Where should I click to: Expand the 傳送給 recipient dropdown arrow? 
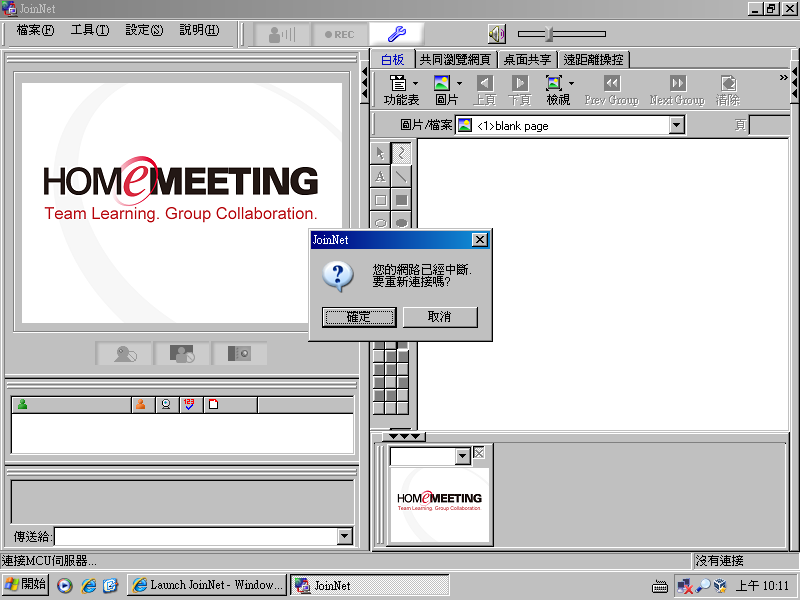click(345, 536)
